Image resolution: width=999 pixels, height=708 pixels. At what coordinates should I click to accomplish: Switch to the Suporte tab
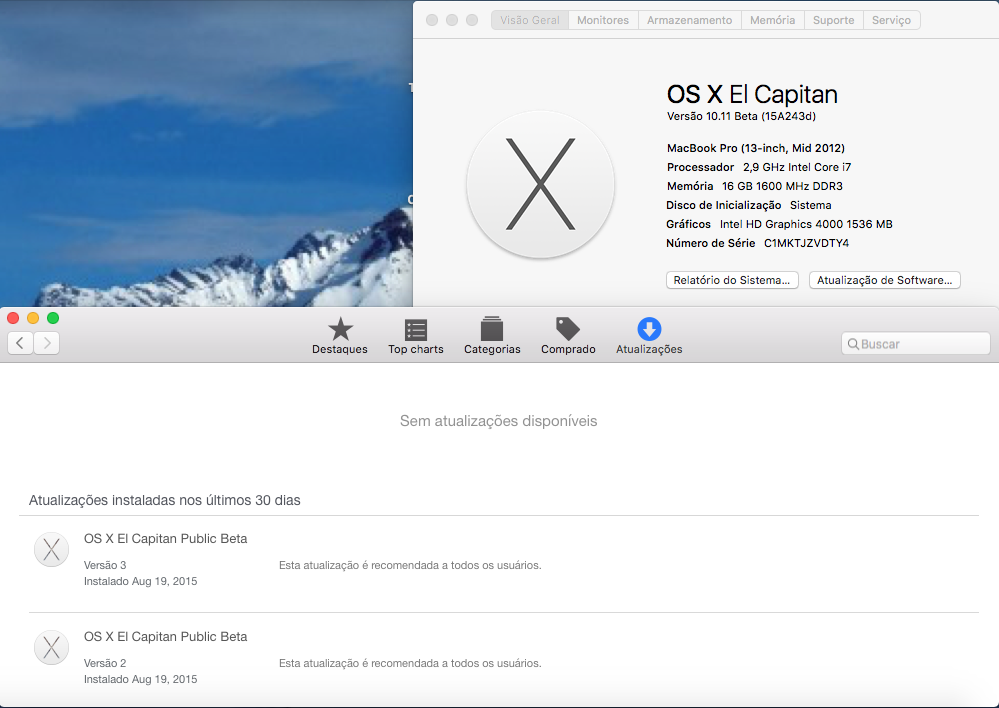(x=833, y=20)
